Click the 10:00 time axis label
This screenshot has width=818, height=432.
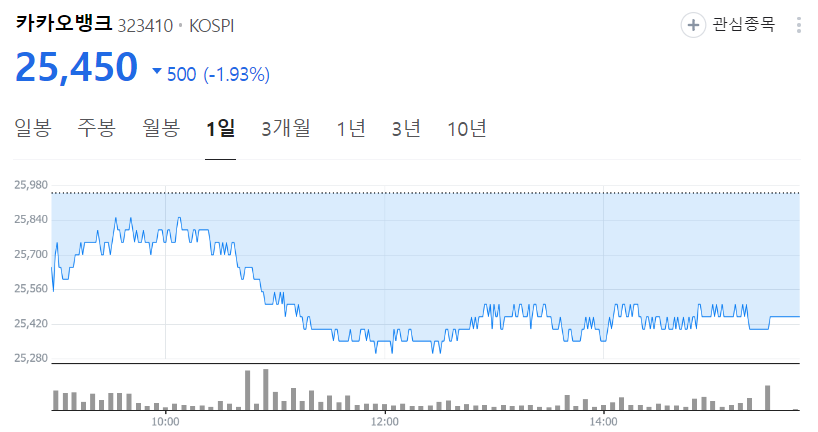(165, 422)
